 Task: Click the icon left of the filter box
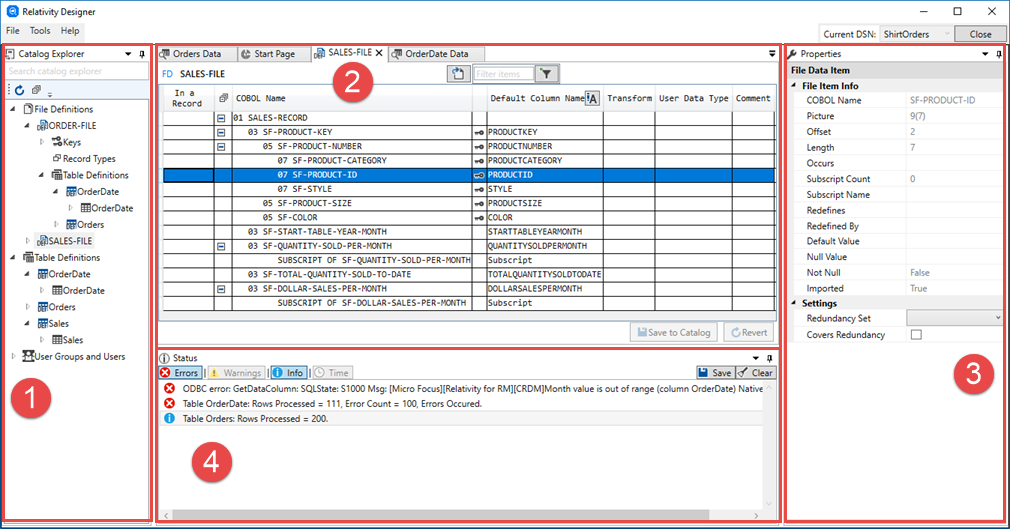point(458,74)
